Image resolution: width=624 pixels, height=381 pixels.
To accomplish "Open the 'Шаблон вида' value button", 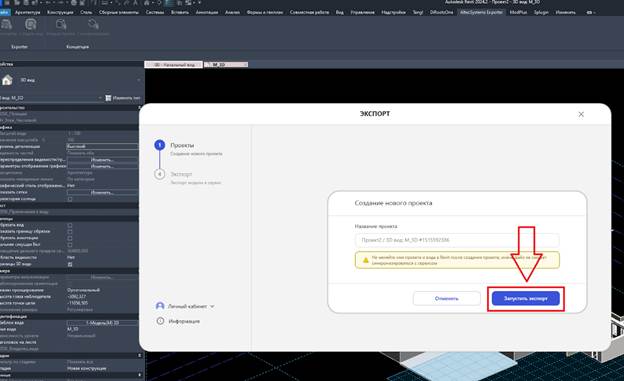I will click(102, 323).
